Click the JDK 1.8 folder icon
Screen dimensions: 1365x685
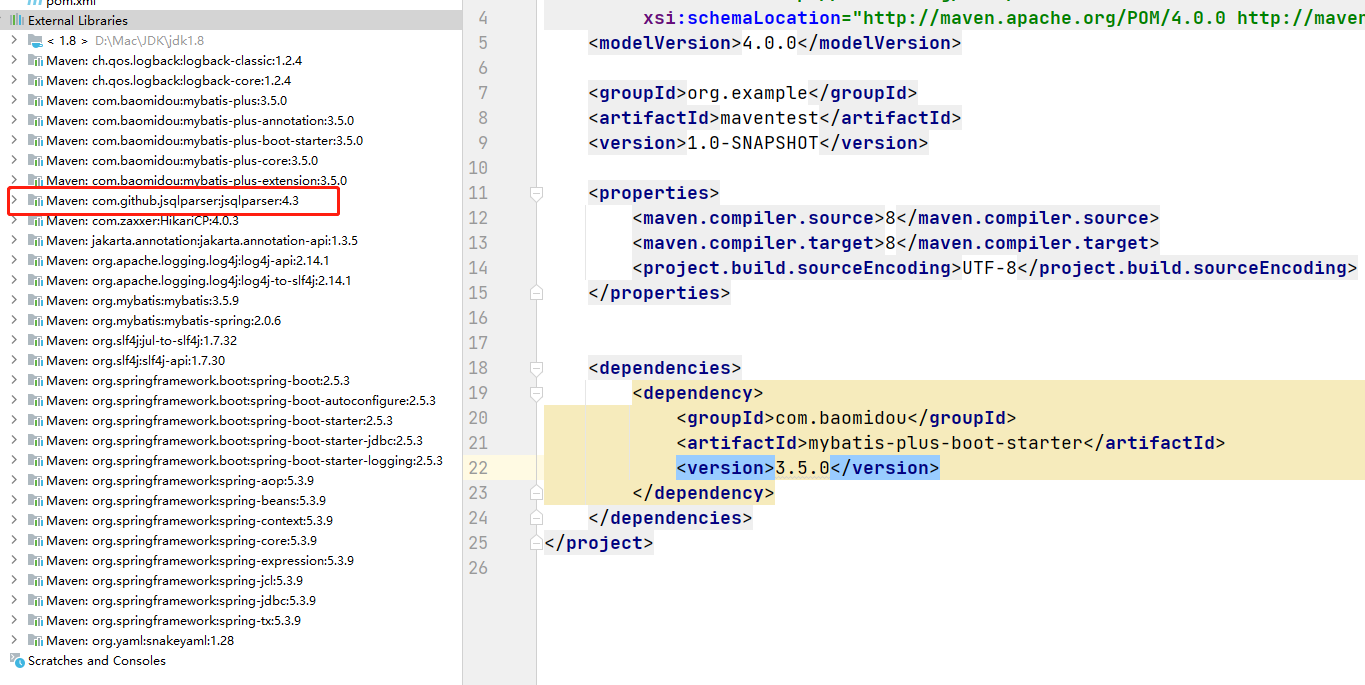[35, 40]
